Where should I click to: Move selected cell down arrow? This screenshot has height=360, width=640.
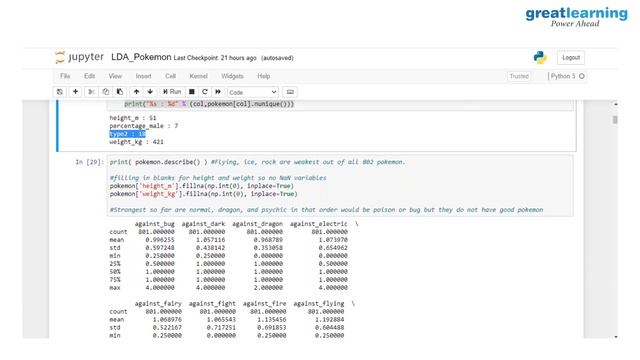(x=150, y=92)
